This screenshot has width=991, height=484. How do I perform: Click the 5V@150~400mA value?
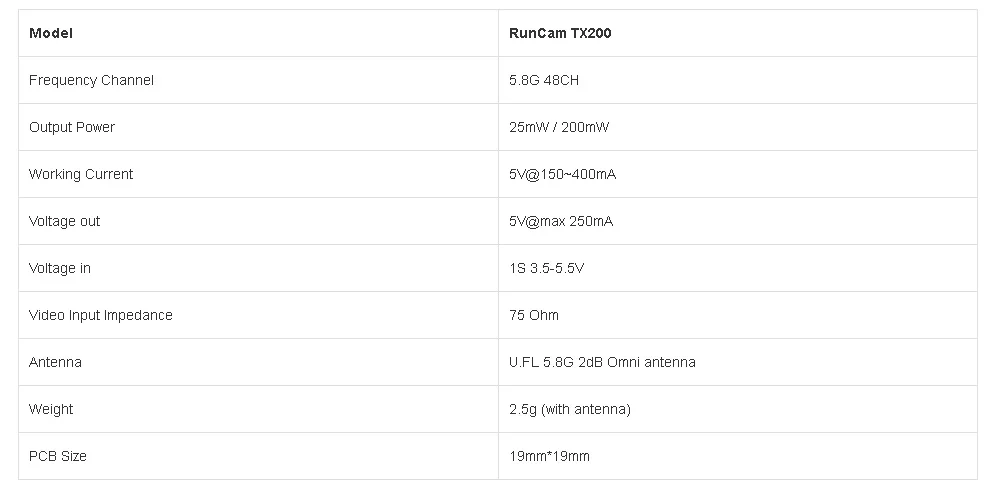coord(562,174)
